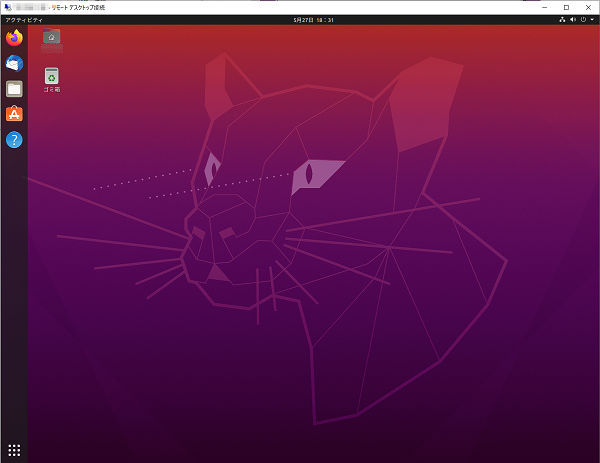This screenshot has width=600, height=463.
Task: Open the Files manager dock icon
Action: coord(14,88)
